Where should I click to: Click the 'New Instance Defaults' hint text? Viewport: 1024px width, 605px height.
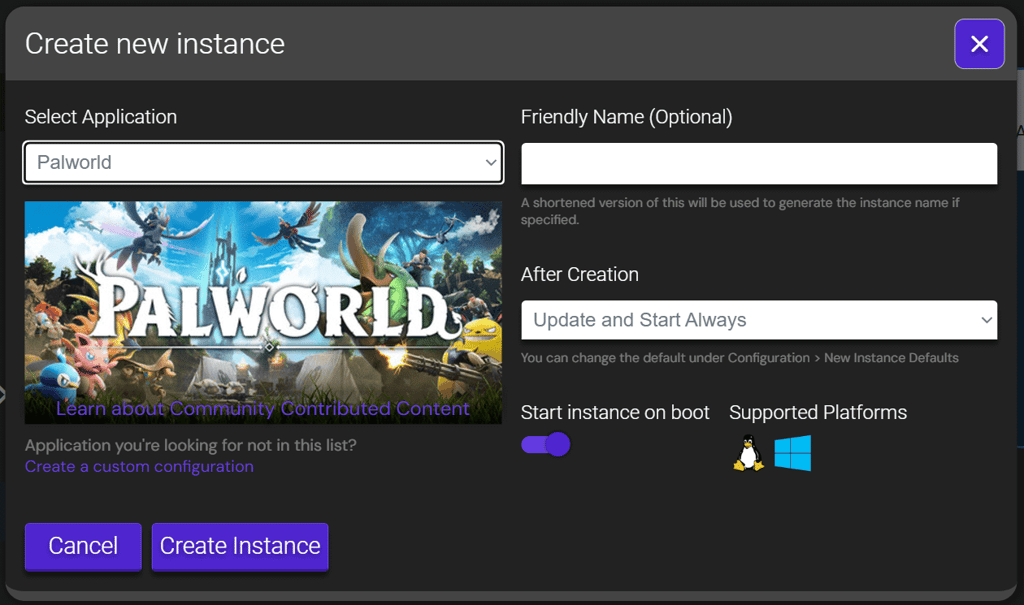tap(891, 358)
